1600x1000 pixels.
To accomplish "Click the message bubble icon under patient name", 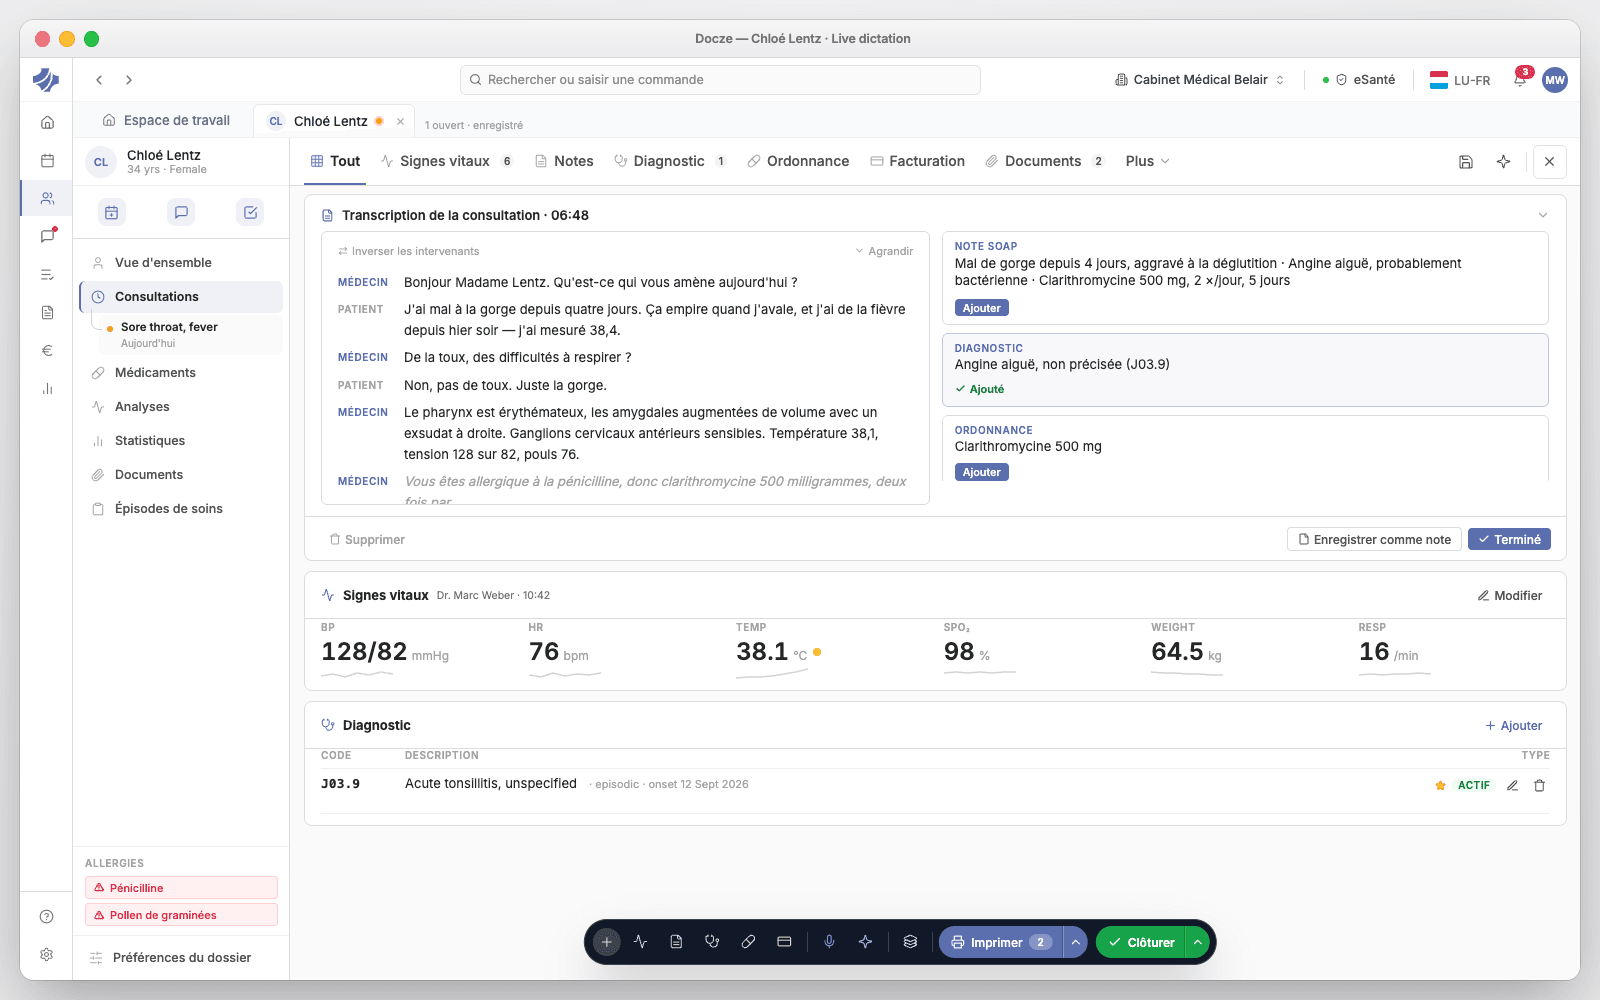I will [x=181, y=212].
